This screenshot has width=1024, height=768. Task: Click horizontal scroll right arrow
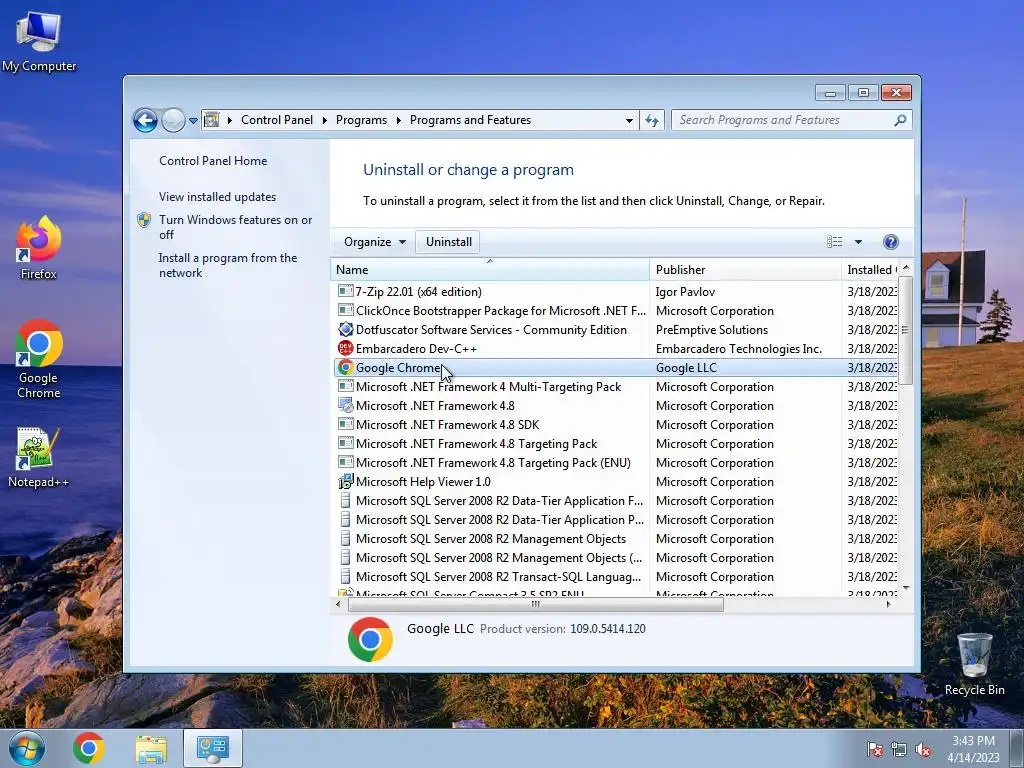888,604
